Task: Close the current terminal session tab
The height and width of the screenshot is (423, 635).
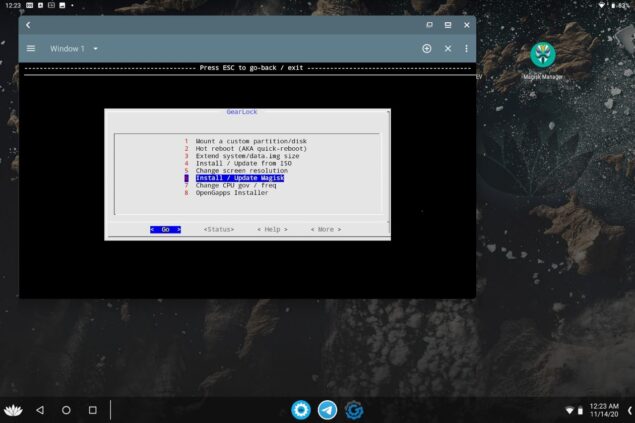Action: point(448,48)
